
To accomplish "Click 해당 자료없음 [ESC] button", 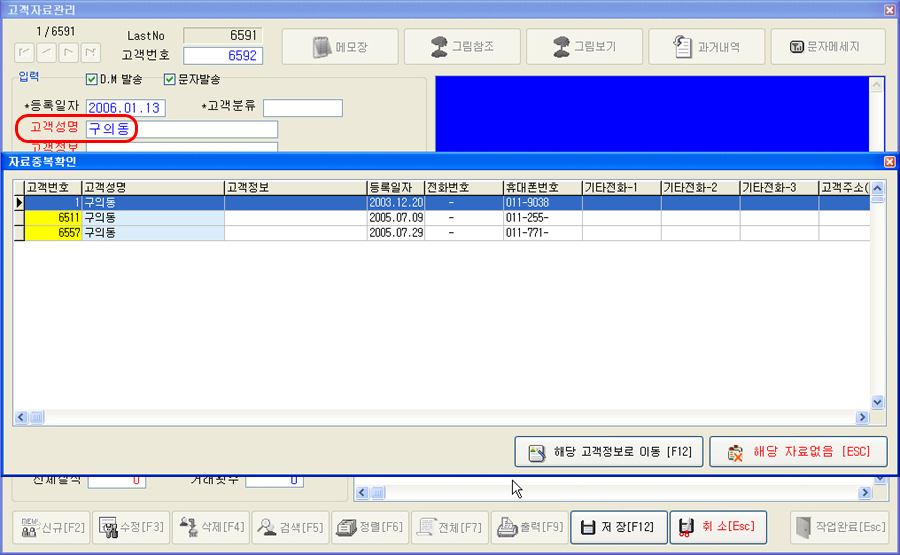I will [x=798, y=452].
